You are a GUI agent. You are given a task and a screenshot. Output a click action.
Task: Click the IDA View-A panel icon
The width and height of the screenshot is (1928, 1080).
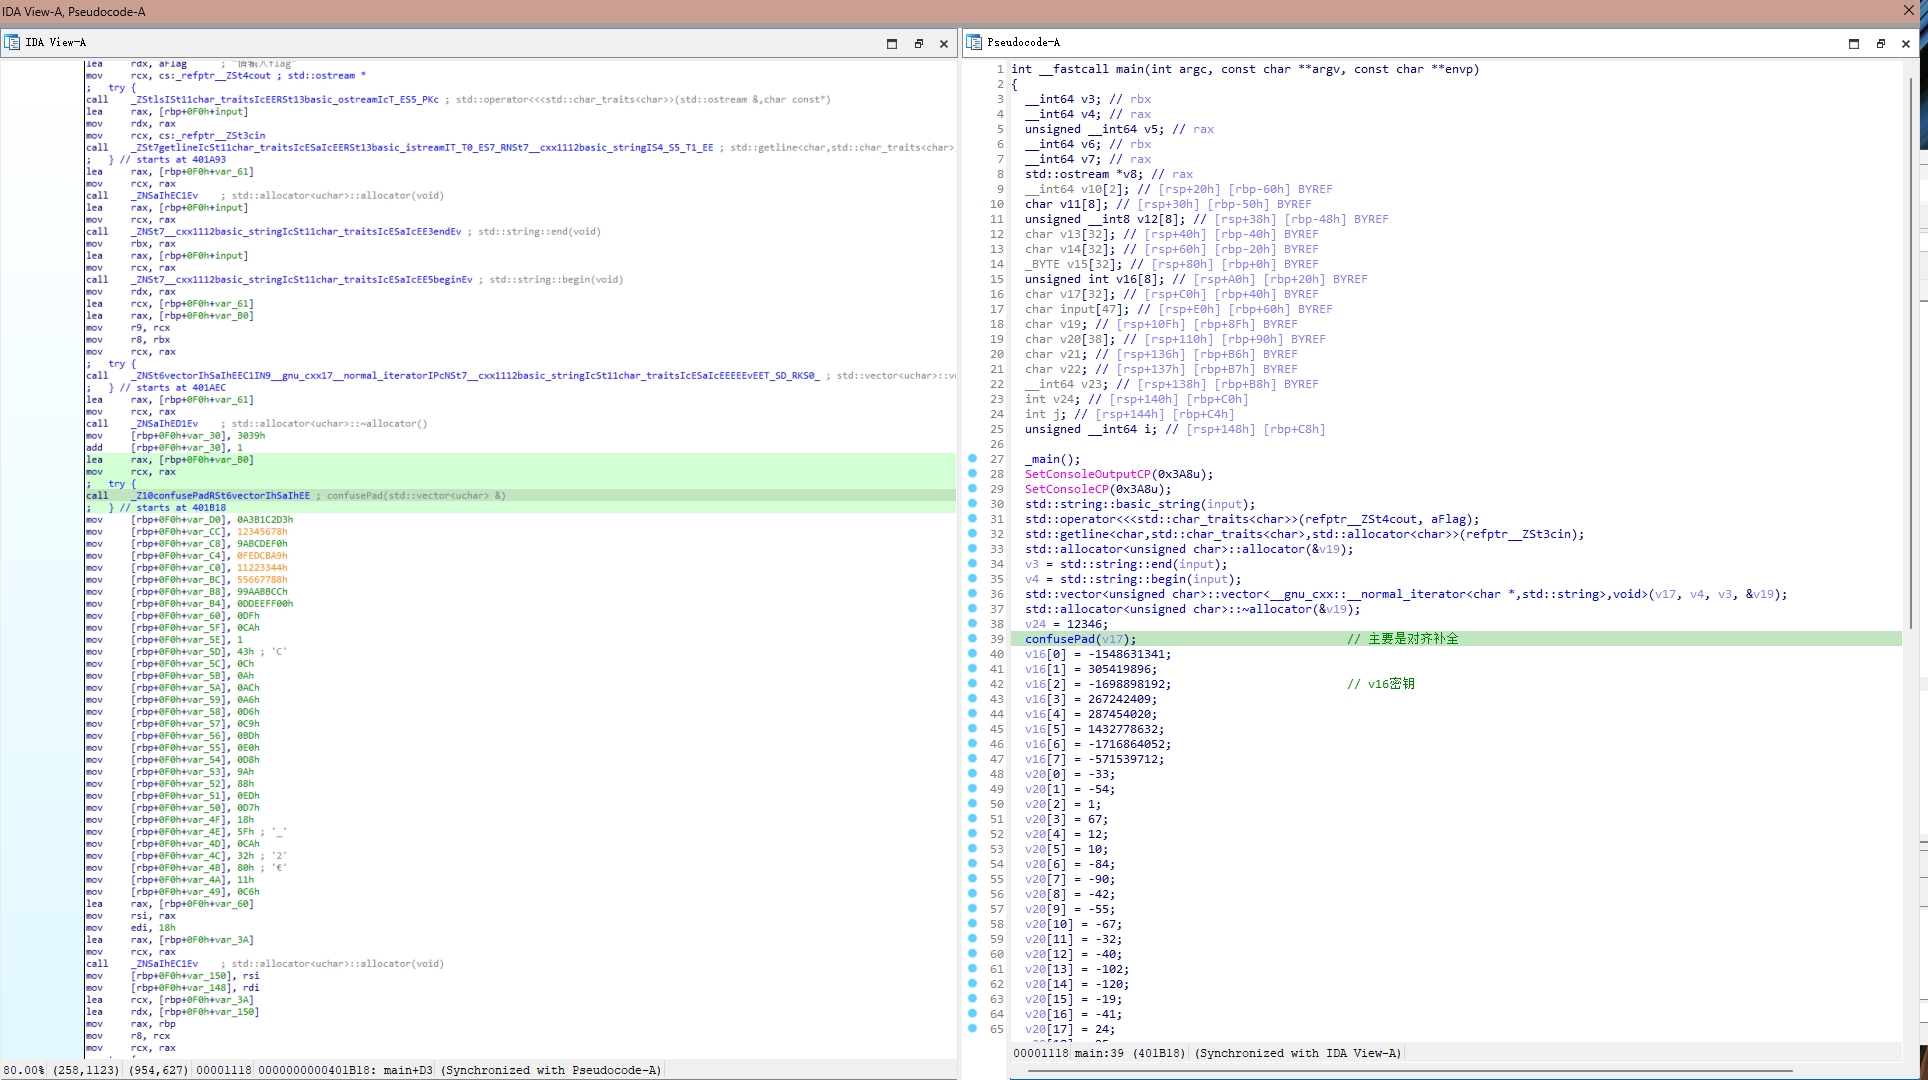tap(12, 42)
